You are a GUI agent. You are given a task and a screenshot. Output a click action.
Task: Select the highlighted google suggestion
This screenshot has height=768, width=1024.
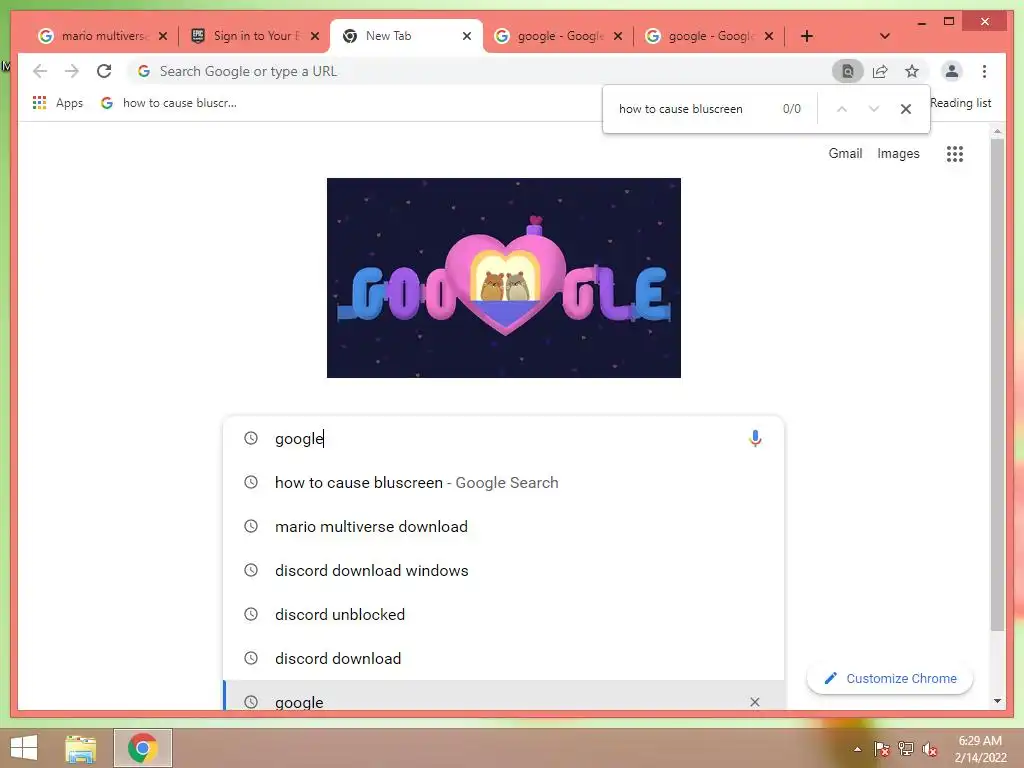click(503, 696)
